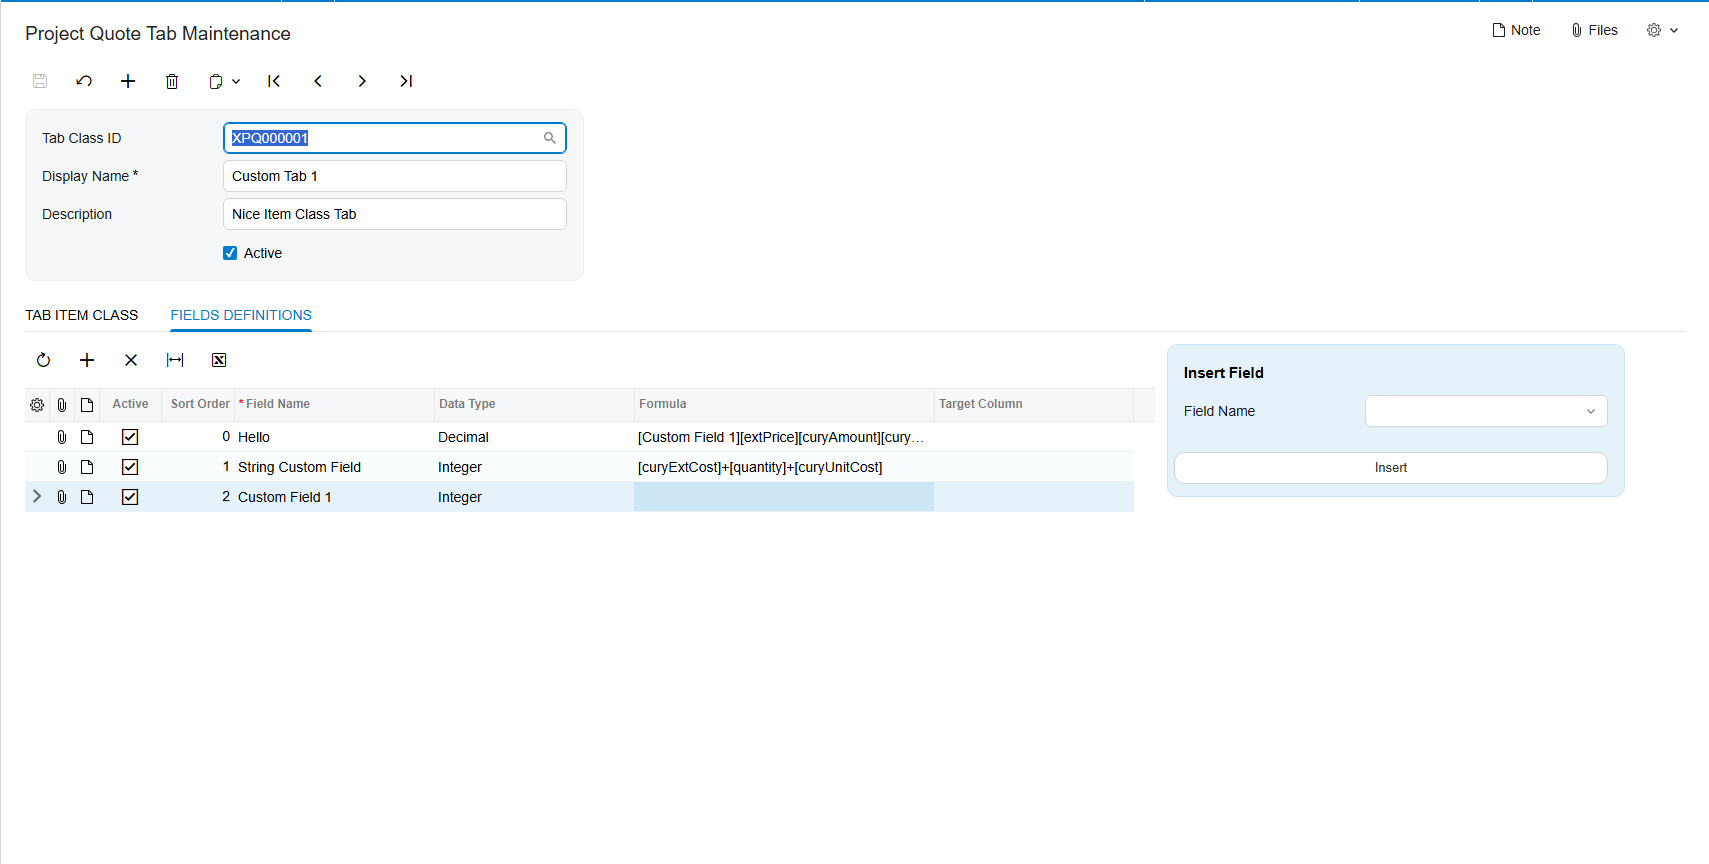Select the FIELDS DEFINITIONS tab
Image resolution: width=1709 pixels, height=864 pixels.
[241, 315]
